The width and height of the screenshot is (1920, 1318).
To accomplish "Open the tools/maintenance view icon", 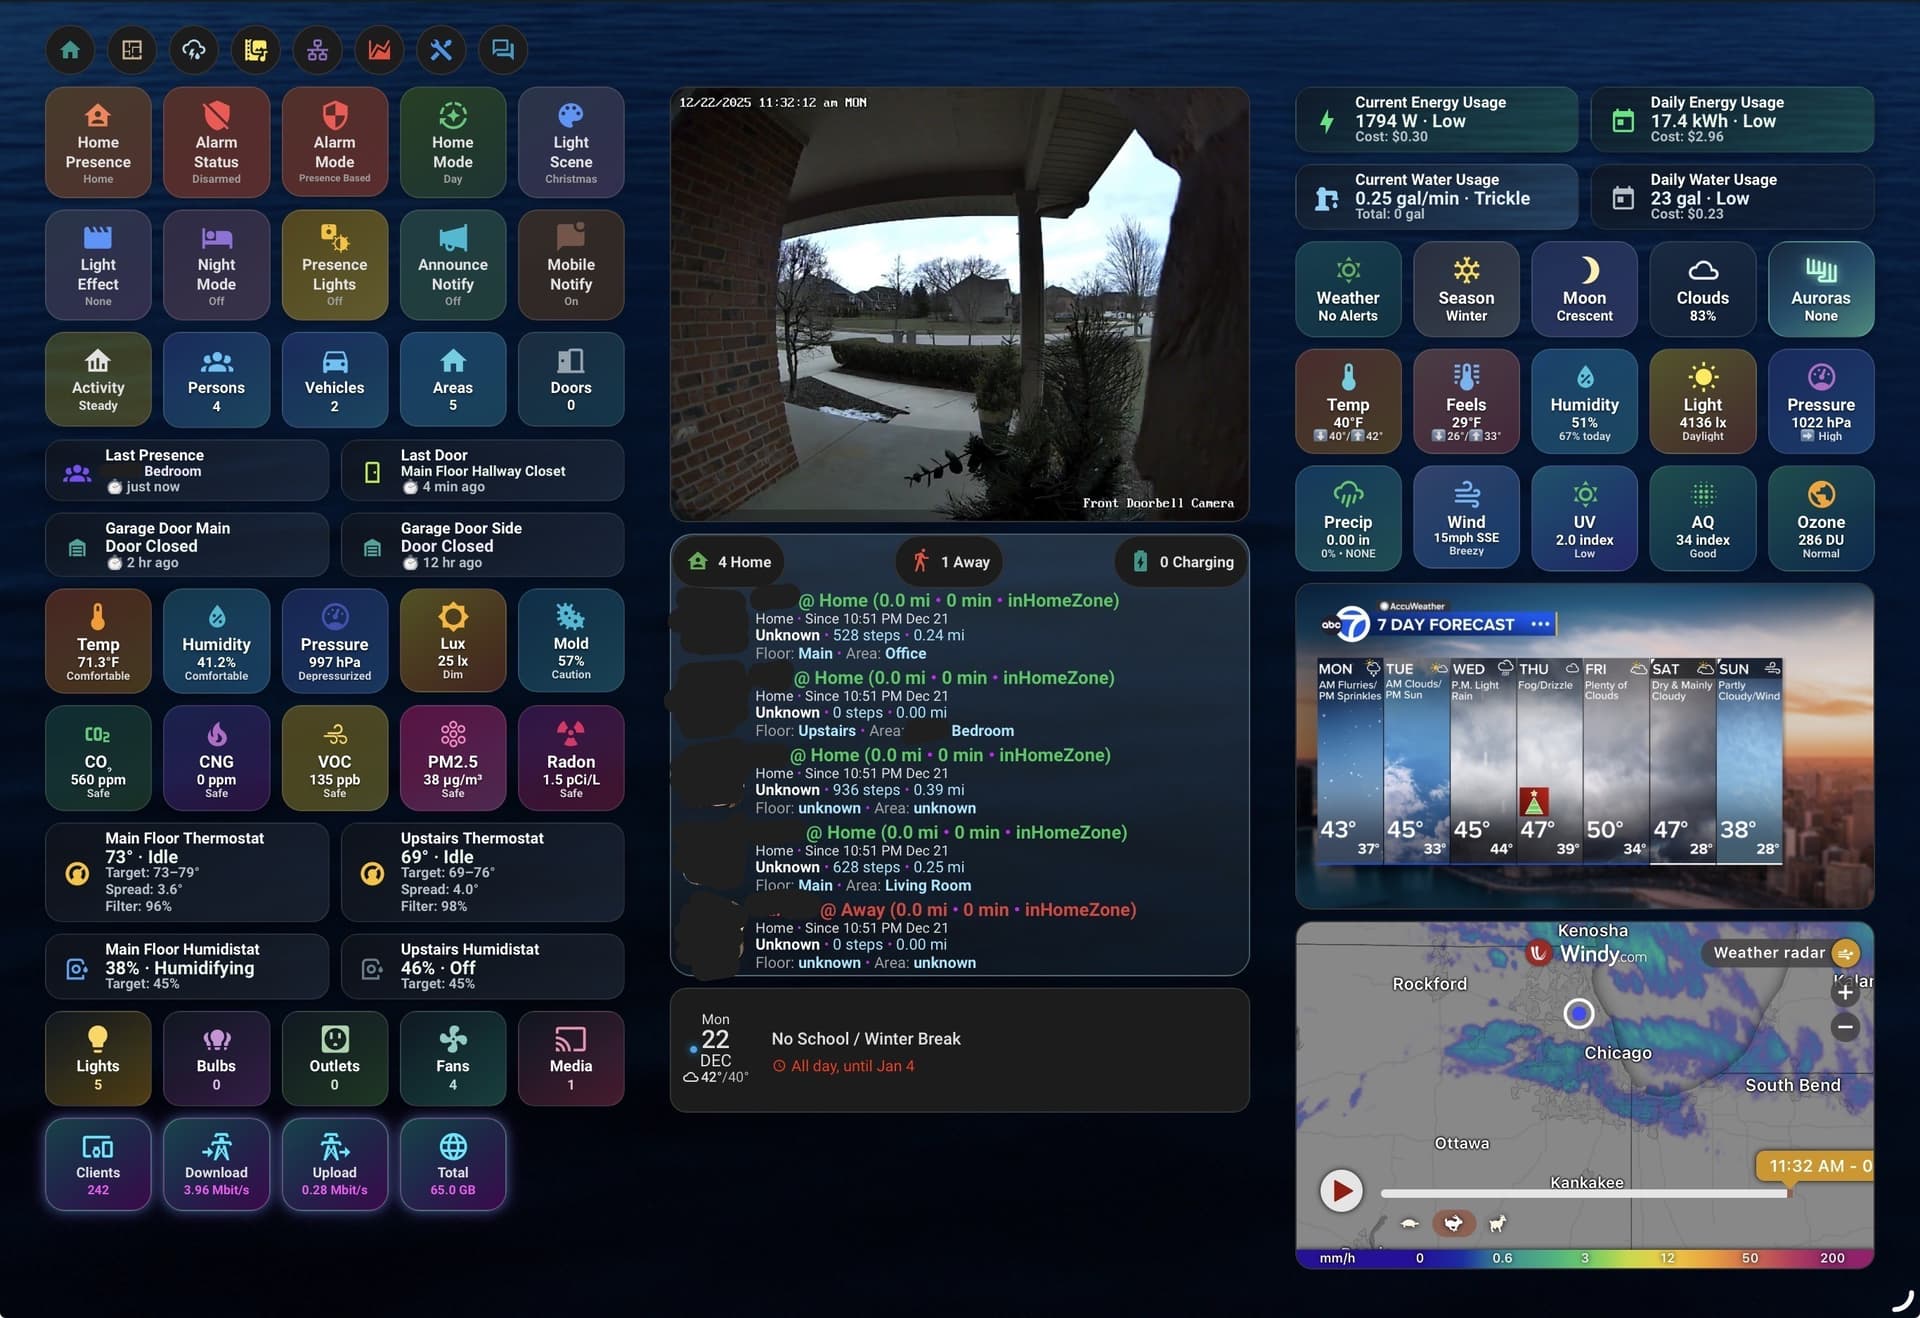I will [x=441, y=50].
